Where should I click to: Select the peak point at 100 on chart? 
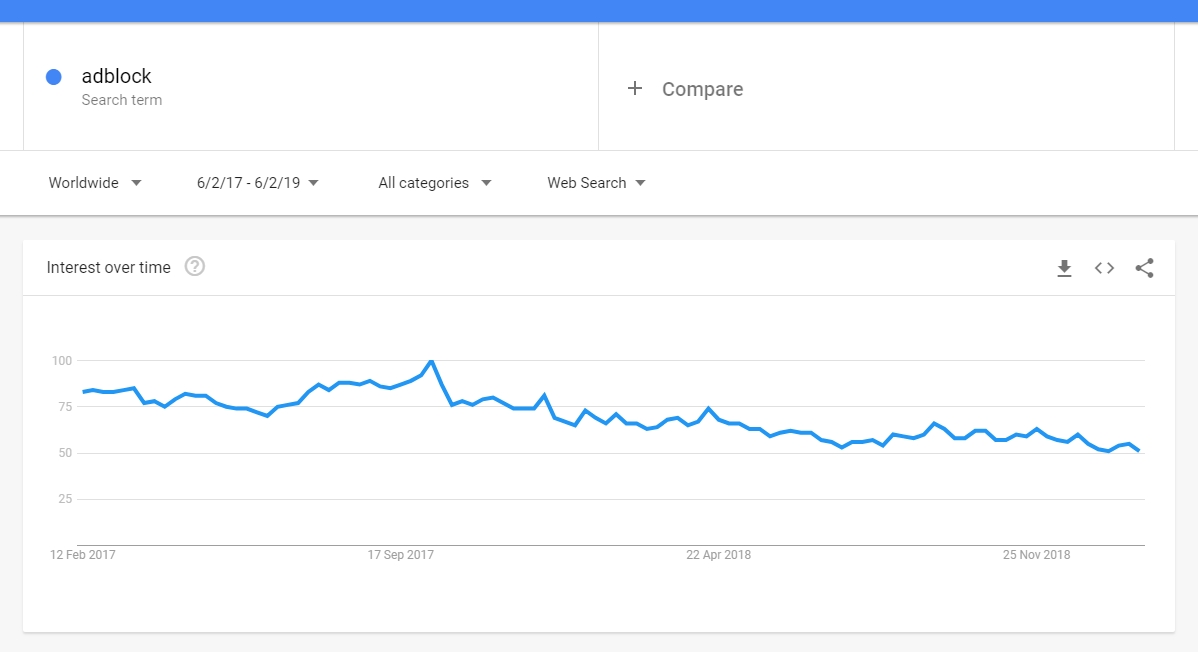(432, 361)
